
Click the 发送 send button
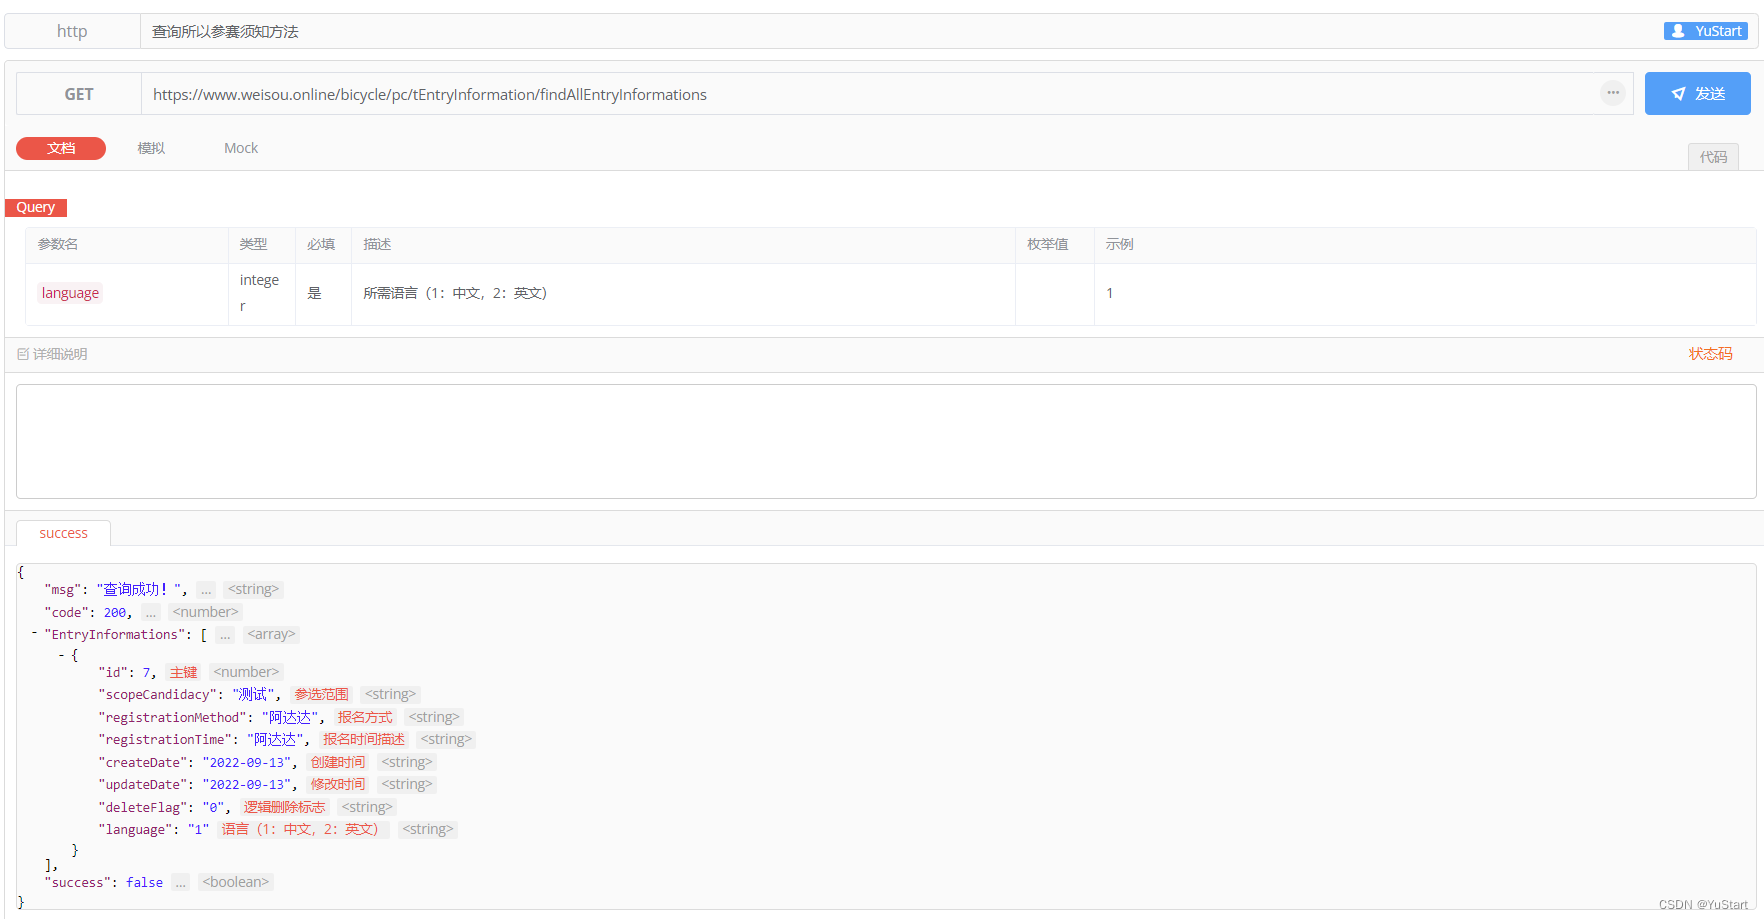pos(1697,94)
